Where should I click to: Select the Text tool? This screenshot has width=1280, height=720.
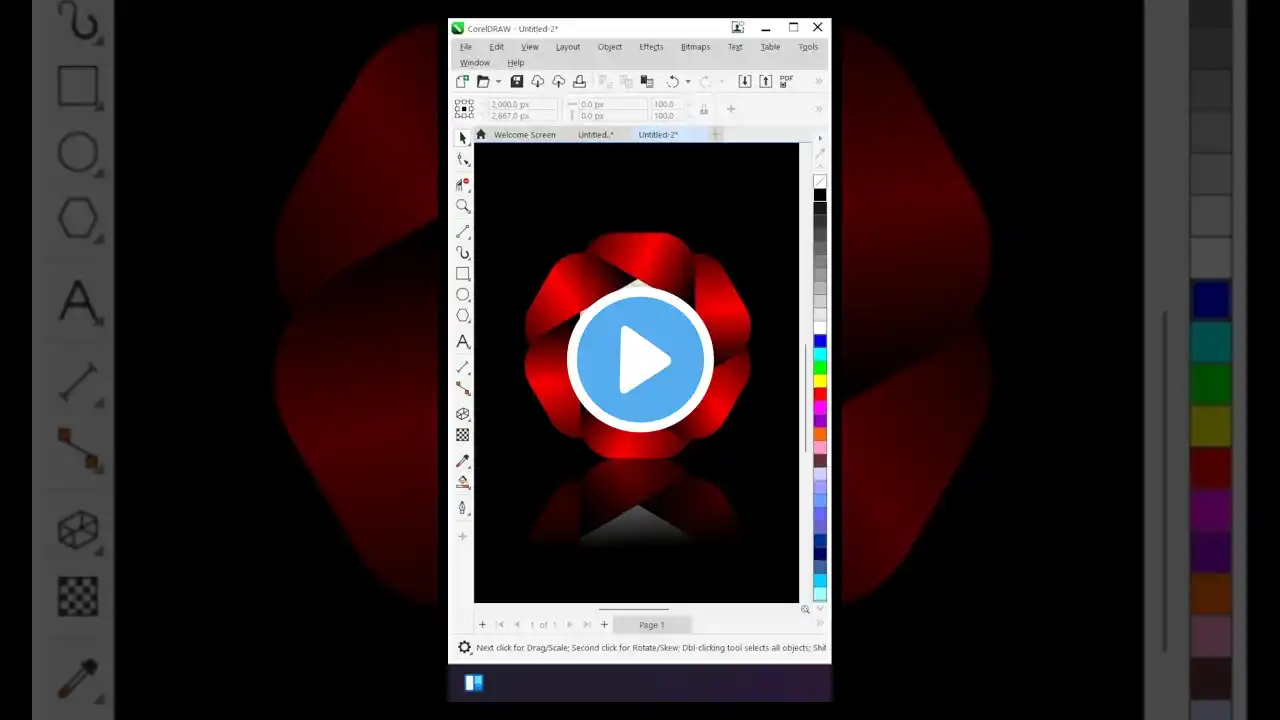463,342
